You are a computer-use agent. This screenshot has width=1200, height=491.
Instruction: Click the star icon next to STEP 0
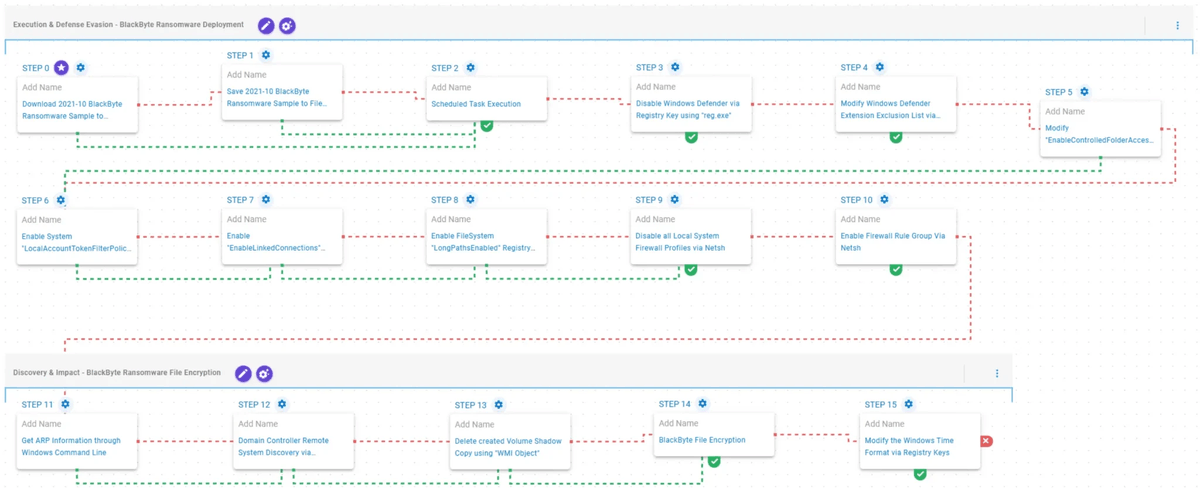click(61, 67)
